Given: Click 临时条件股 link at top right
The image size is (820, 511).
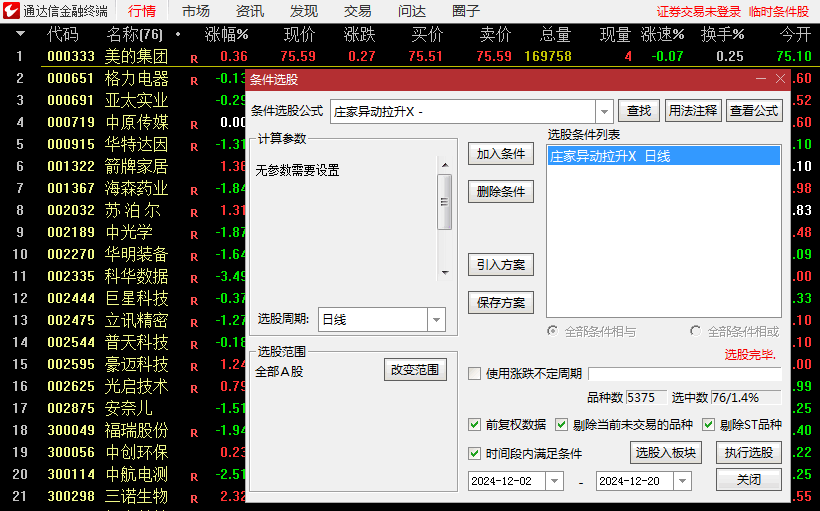Looking at the screenshot, I should pos(779,12).
